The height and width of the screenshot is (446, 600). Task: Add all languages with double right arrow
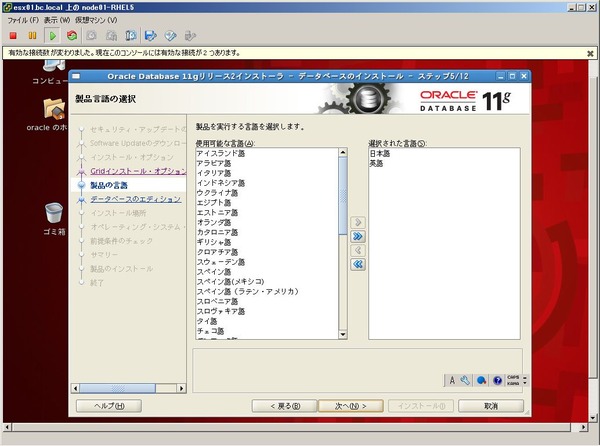coord(358,236)
